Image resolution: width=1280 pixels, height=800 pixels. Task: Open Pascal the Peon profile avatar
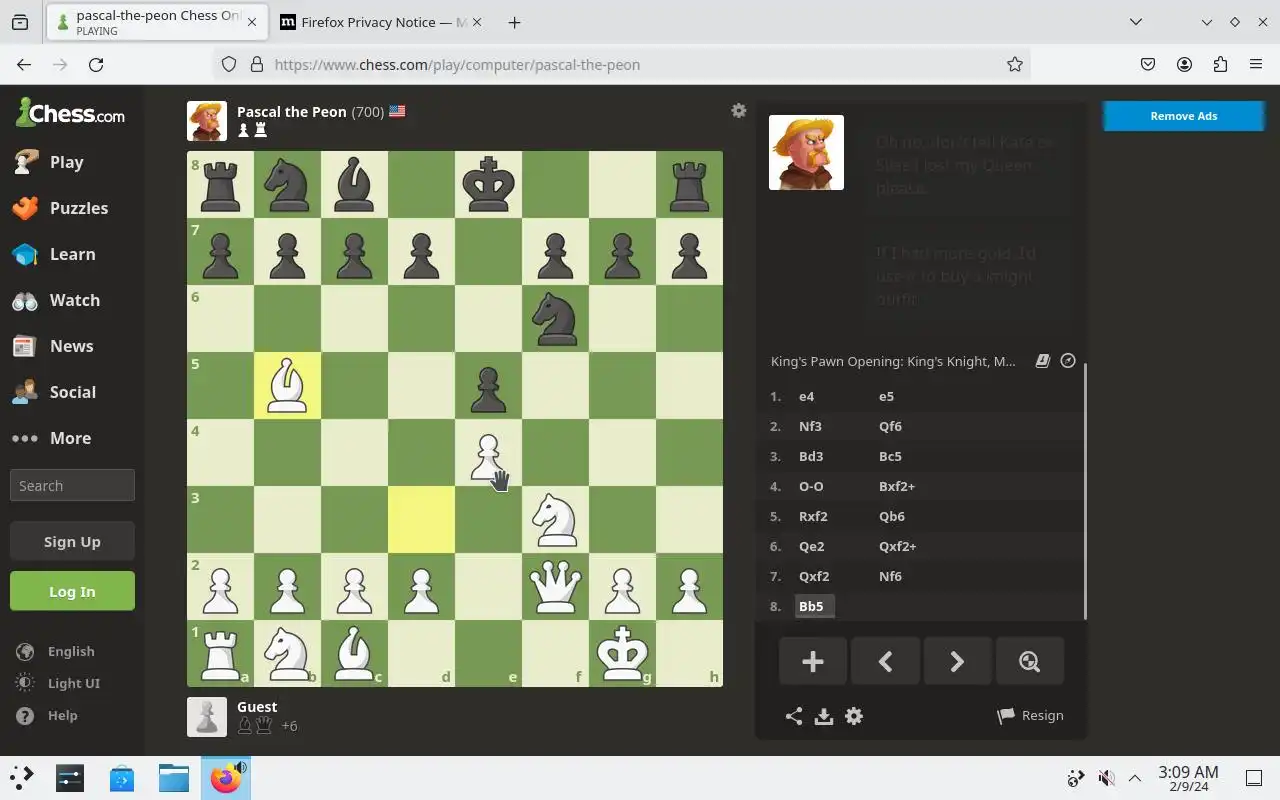tap(207, 121)
